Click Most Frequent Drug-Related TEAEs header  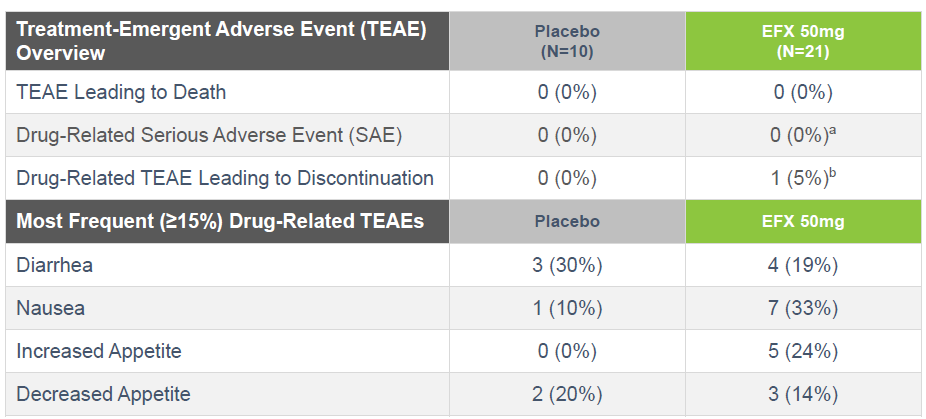tap(227, 222)
